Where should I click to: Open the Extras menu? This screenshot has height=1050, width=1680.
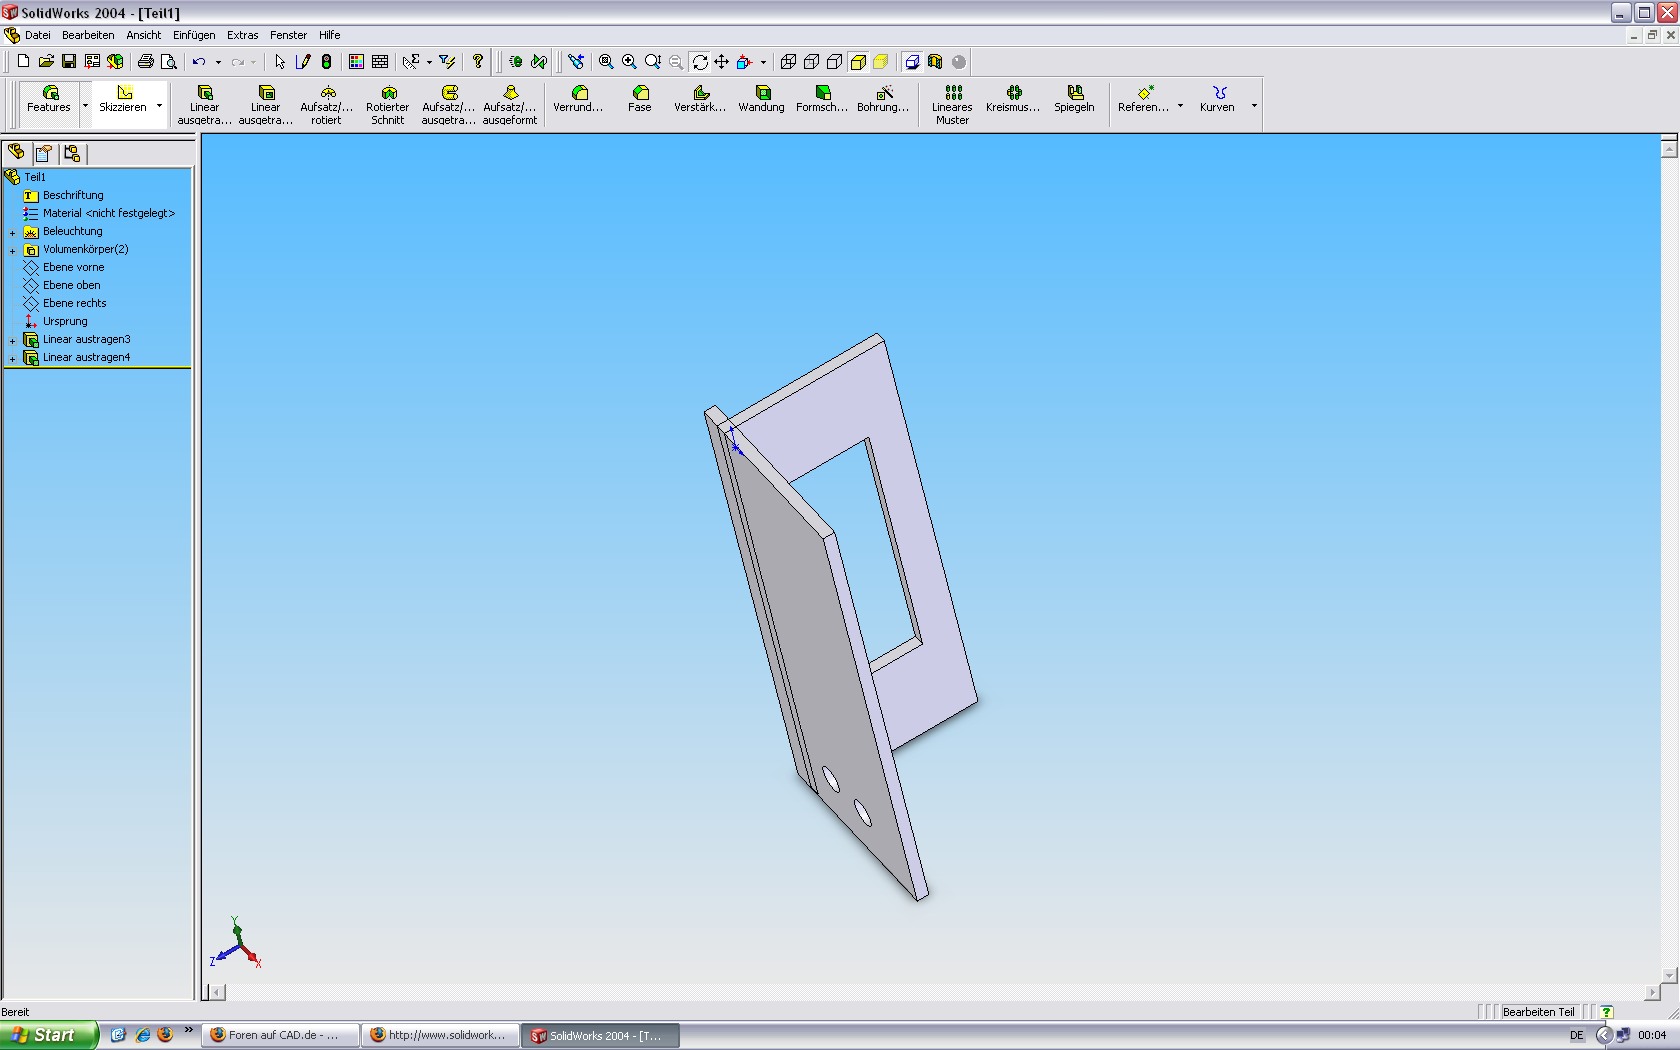pyautogui.click(x=242, y=35)
